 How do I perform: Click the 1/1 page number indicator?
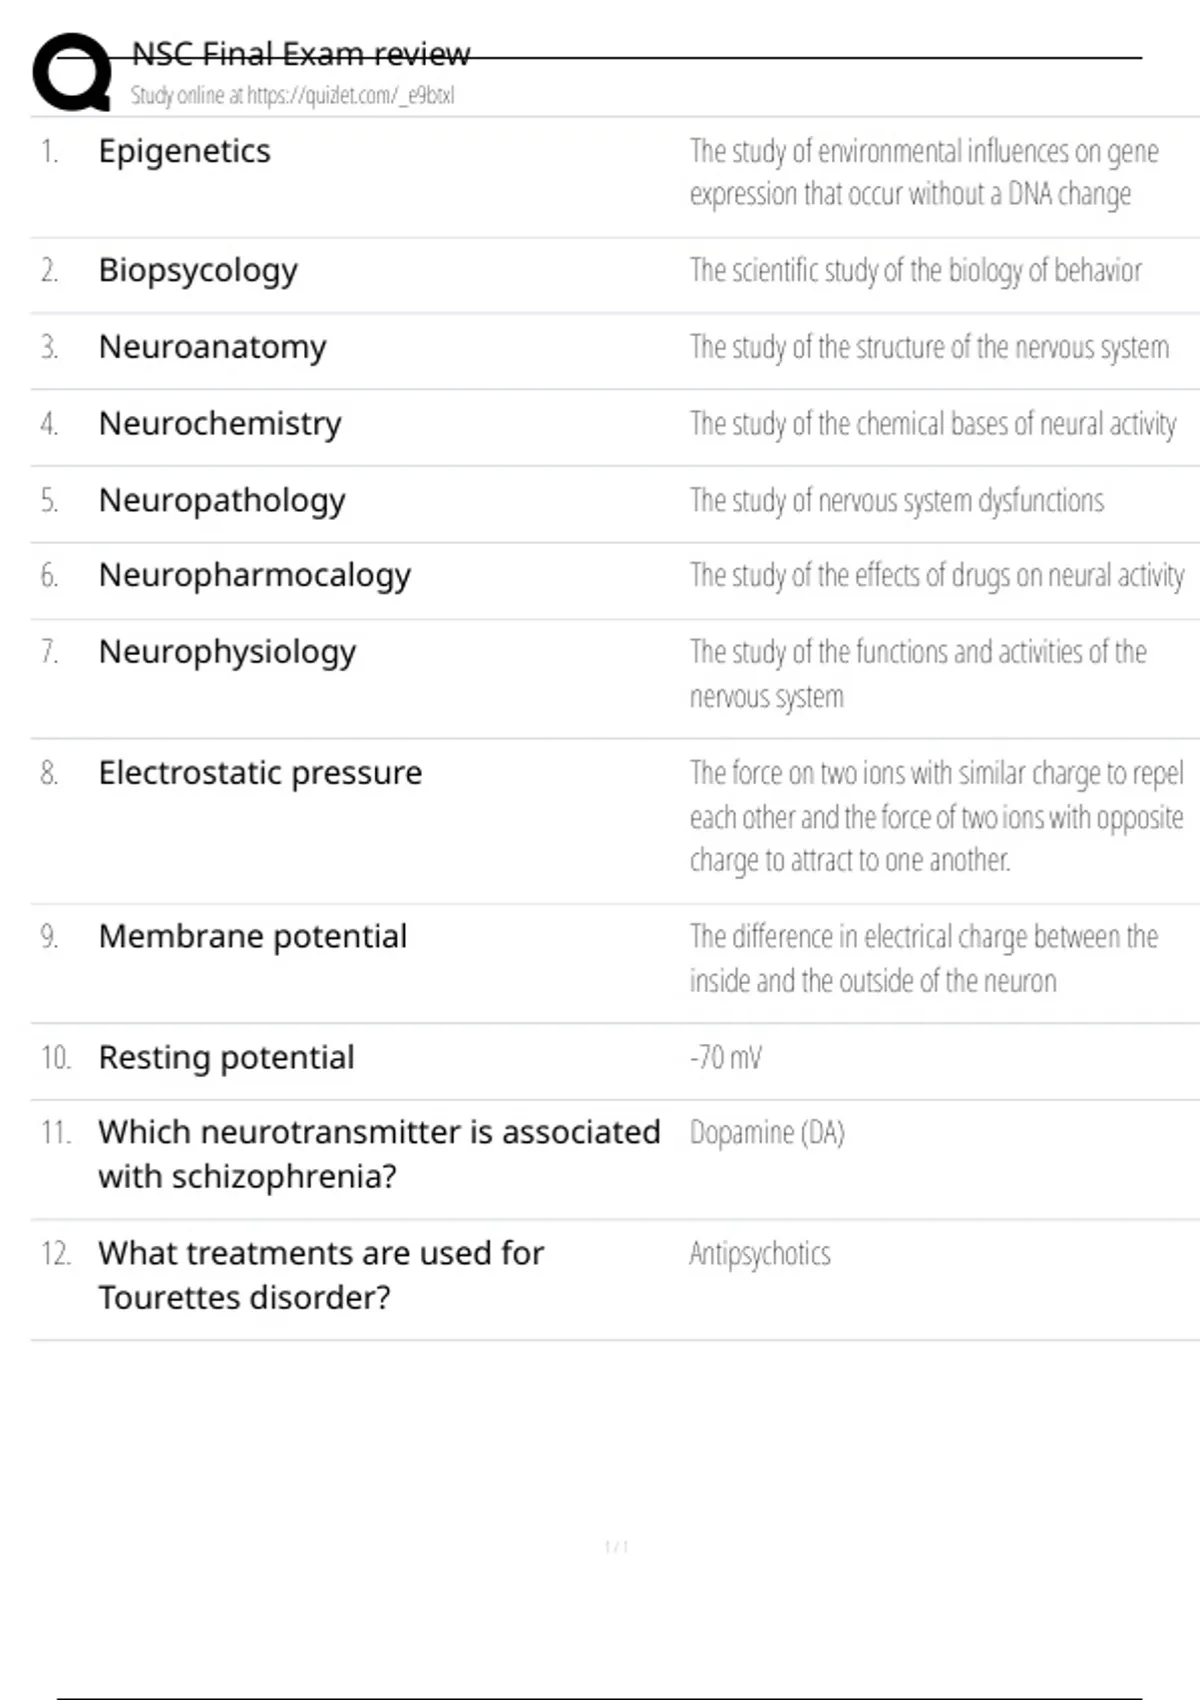click(x=616, y=1547)
